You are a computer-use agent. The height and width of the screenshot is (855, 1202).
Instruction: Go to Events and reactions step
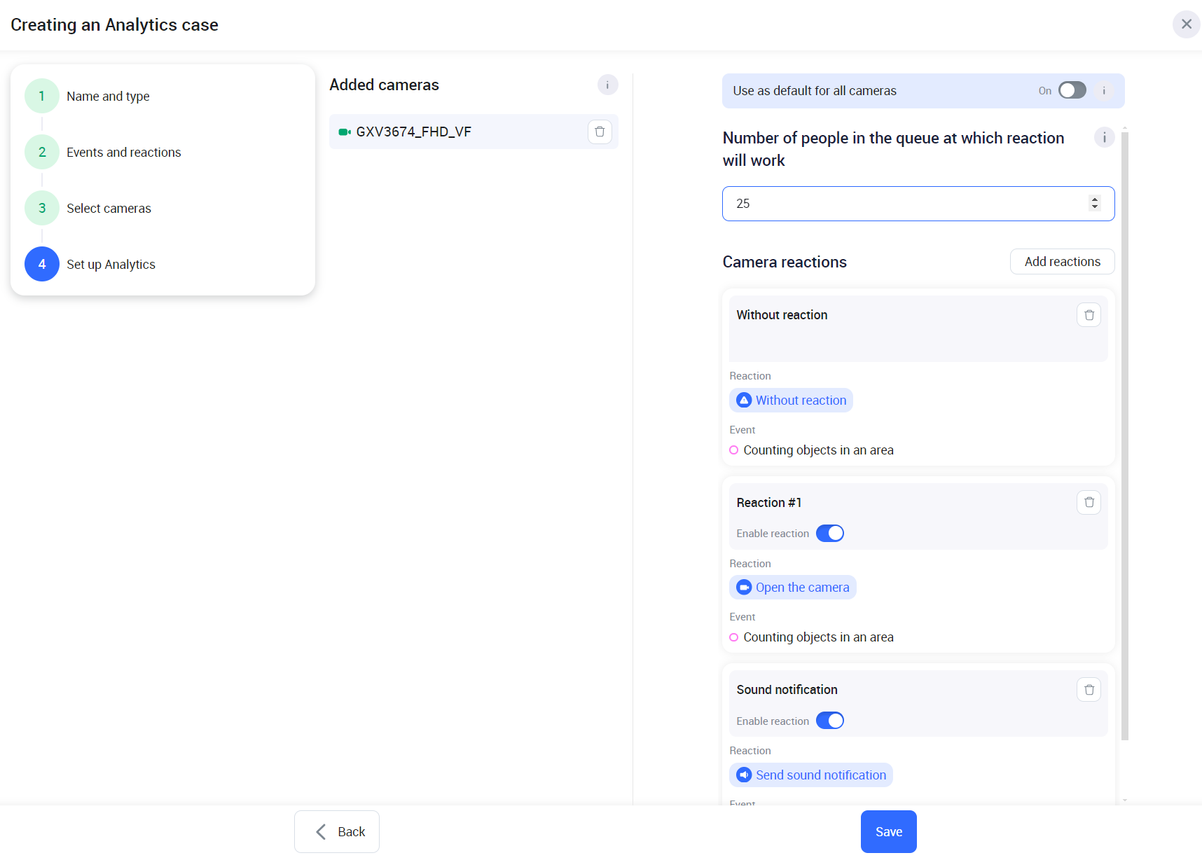123,153
